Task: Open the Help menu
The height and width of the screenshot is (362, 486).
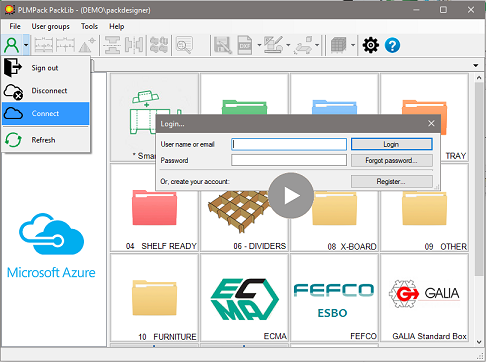Action: click(117, 26)
